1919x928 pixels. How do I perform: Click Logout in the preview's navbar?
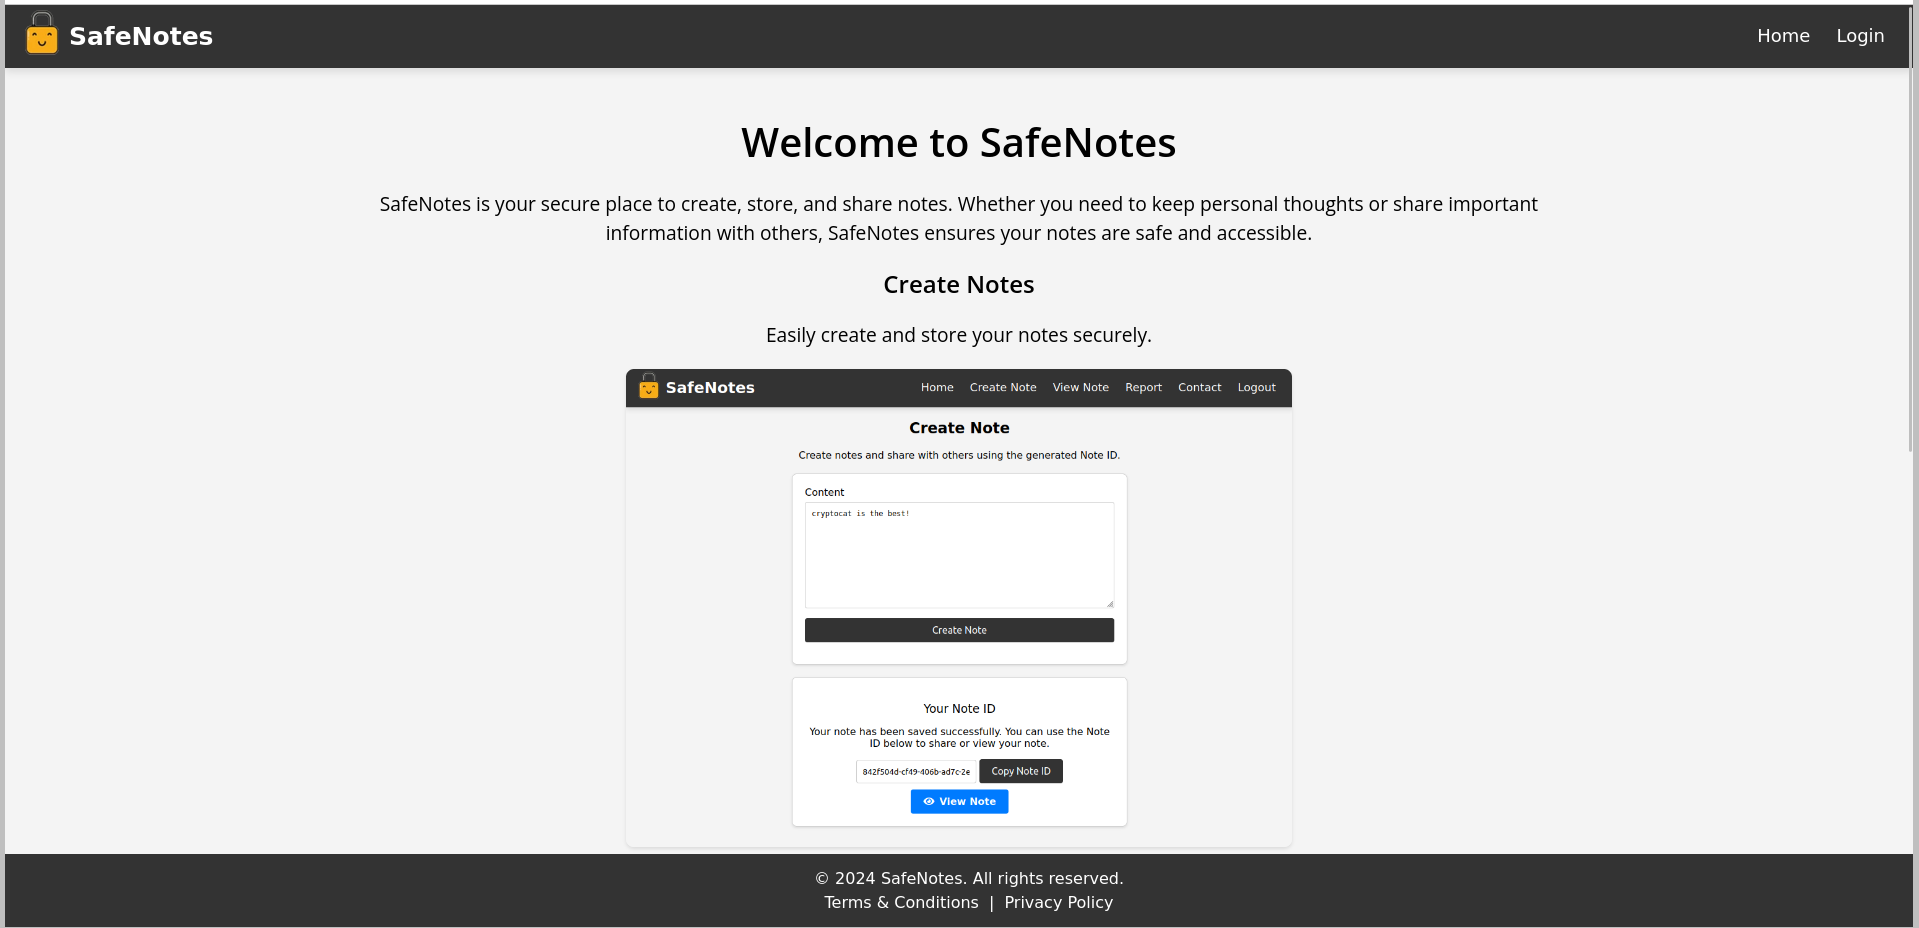(1256, 388)
